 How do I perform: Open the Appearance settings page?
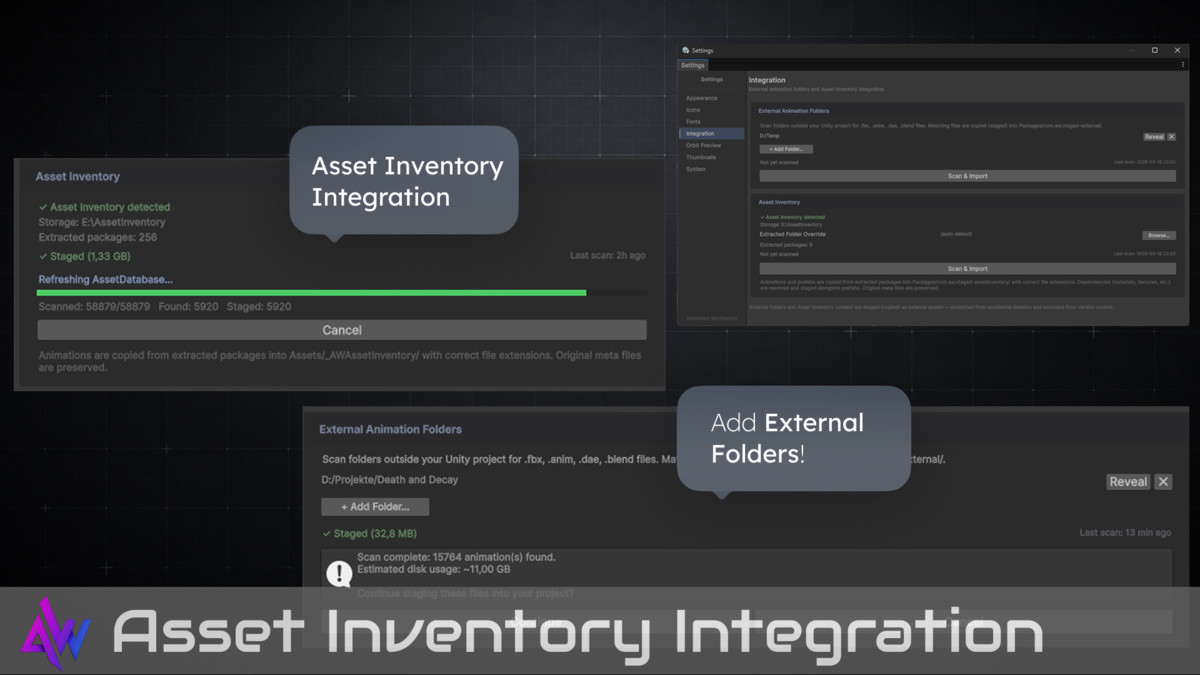(x=702, y=98)
